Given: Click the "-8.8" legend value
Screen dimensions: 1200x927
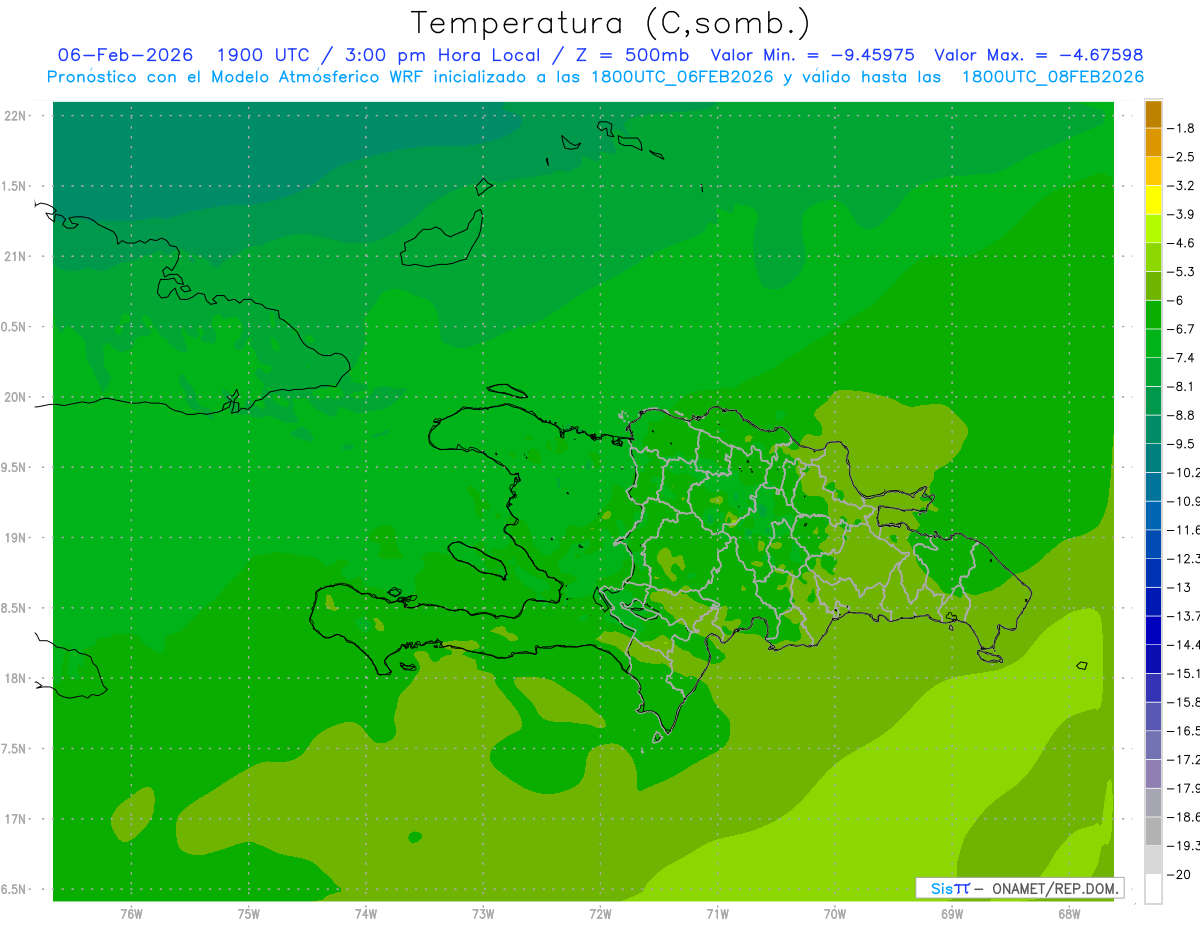Looking at the screenshot, I should 1183,415.
